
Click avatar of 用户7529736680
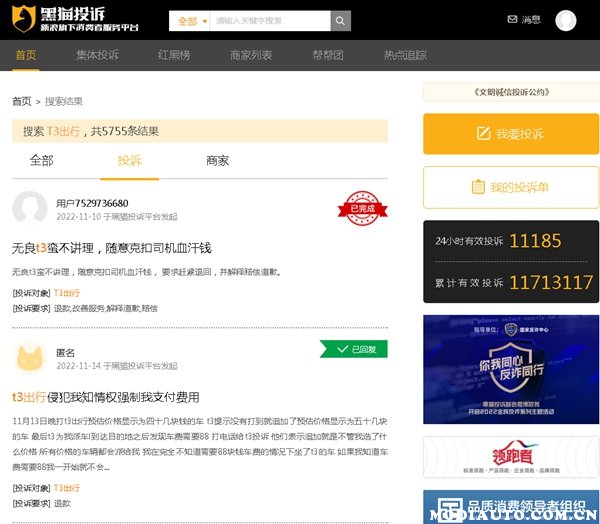point(29,207)
